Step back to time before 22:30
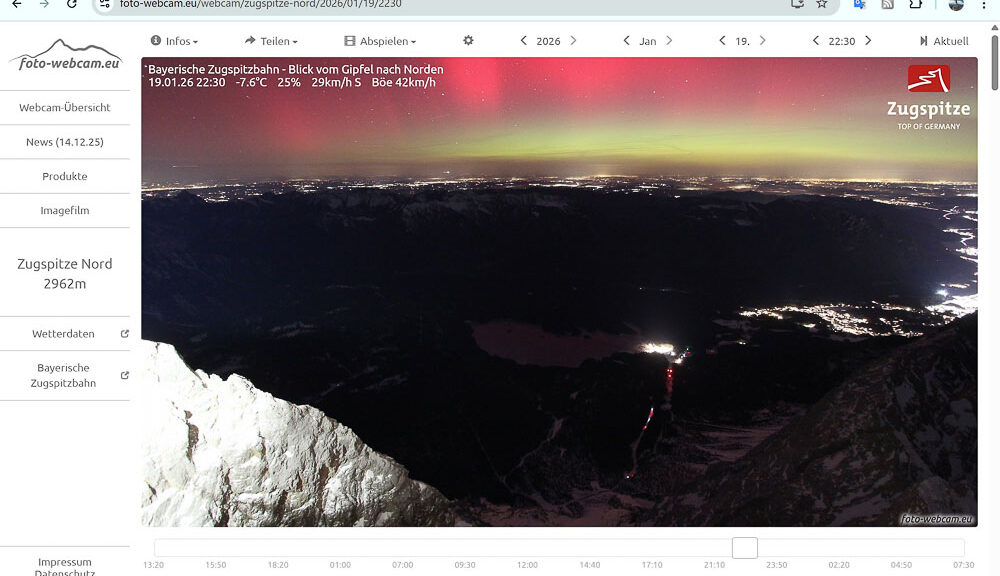Viewport: 1000px width, 576px height. (x=816, y=41)
